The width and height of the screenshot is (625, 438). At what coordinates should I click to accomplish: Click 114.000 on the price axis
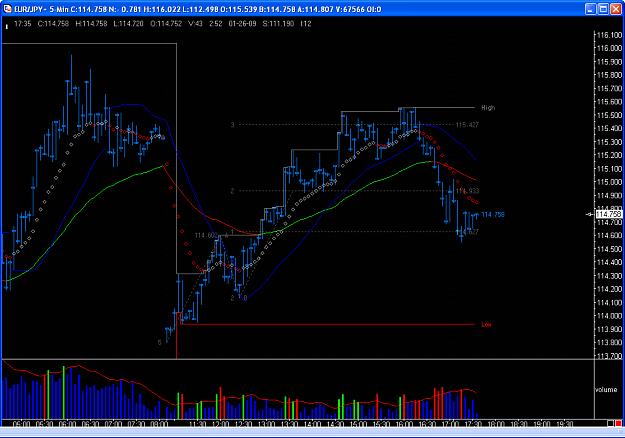[x=609, y=316]
